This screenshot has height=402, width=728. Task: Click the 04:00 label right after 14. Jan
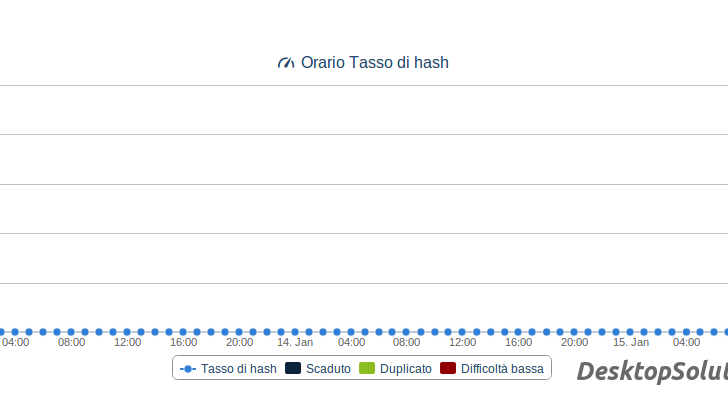click(x=351, y=342)
